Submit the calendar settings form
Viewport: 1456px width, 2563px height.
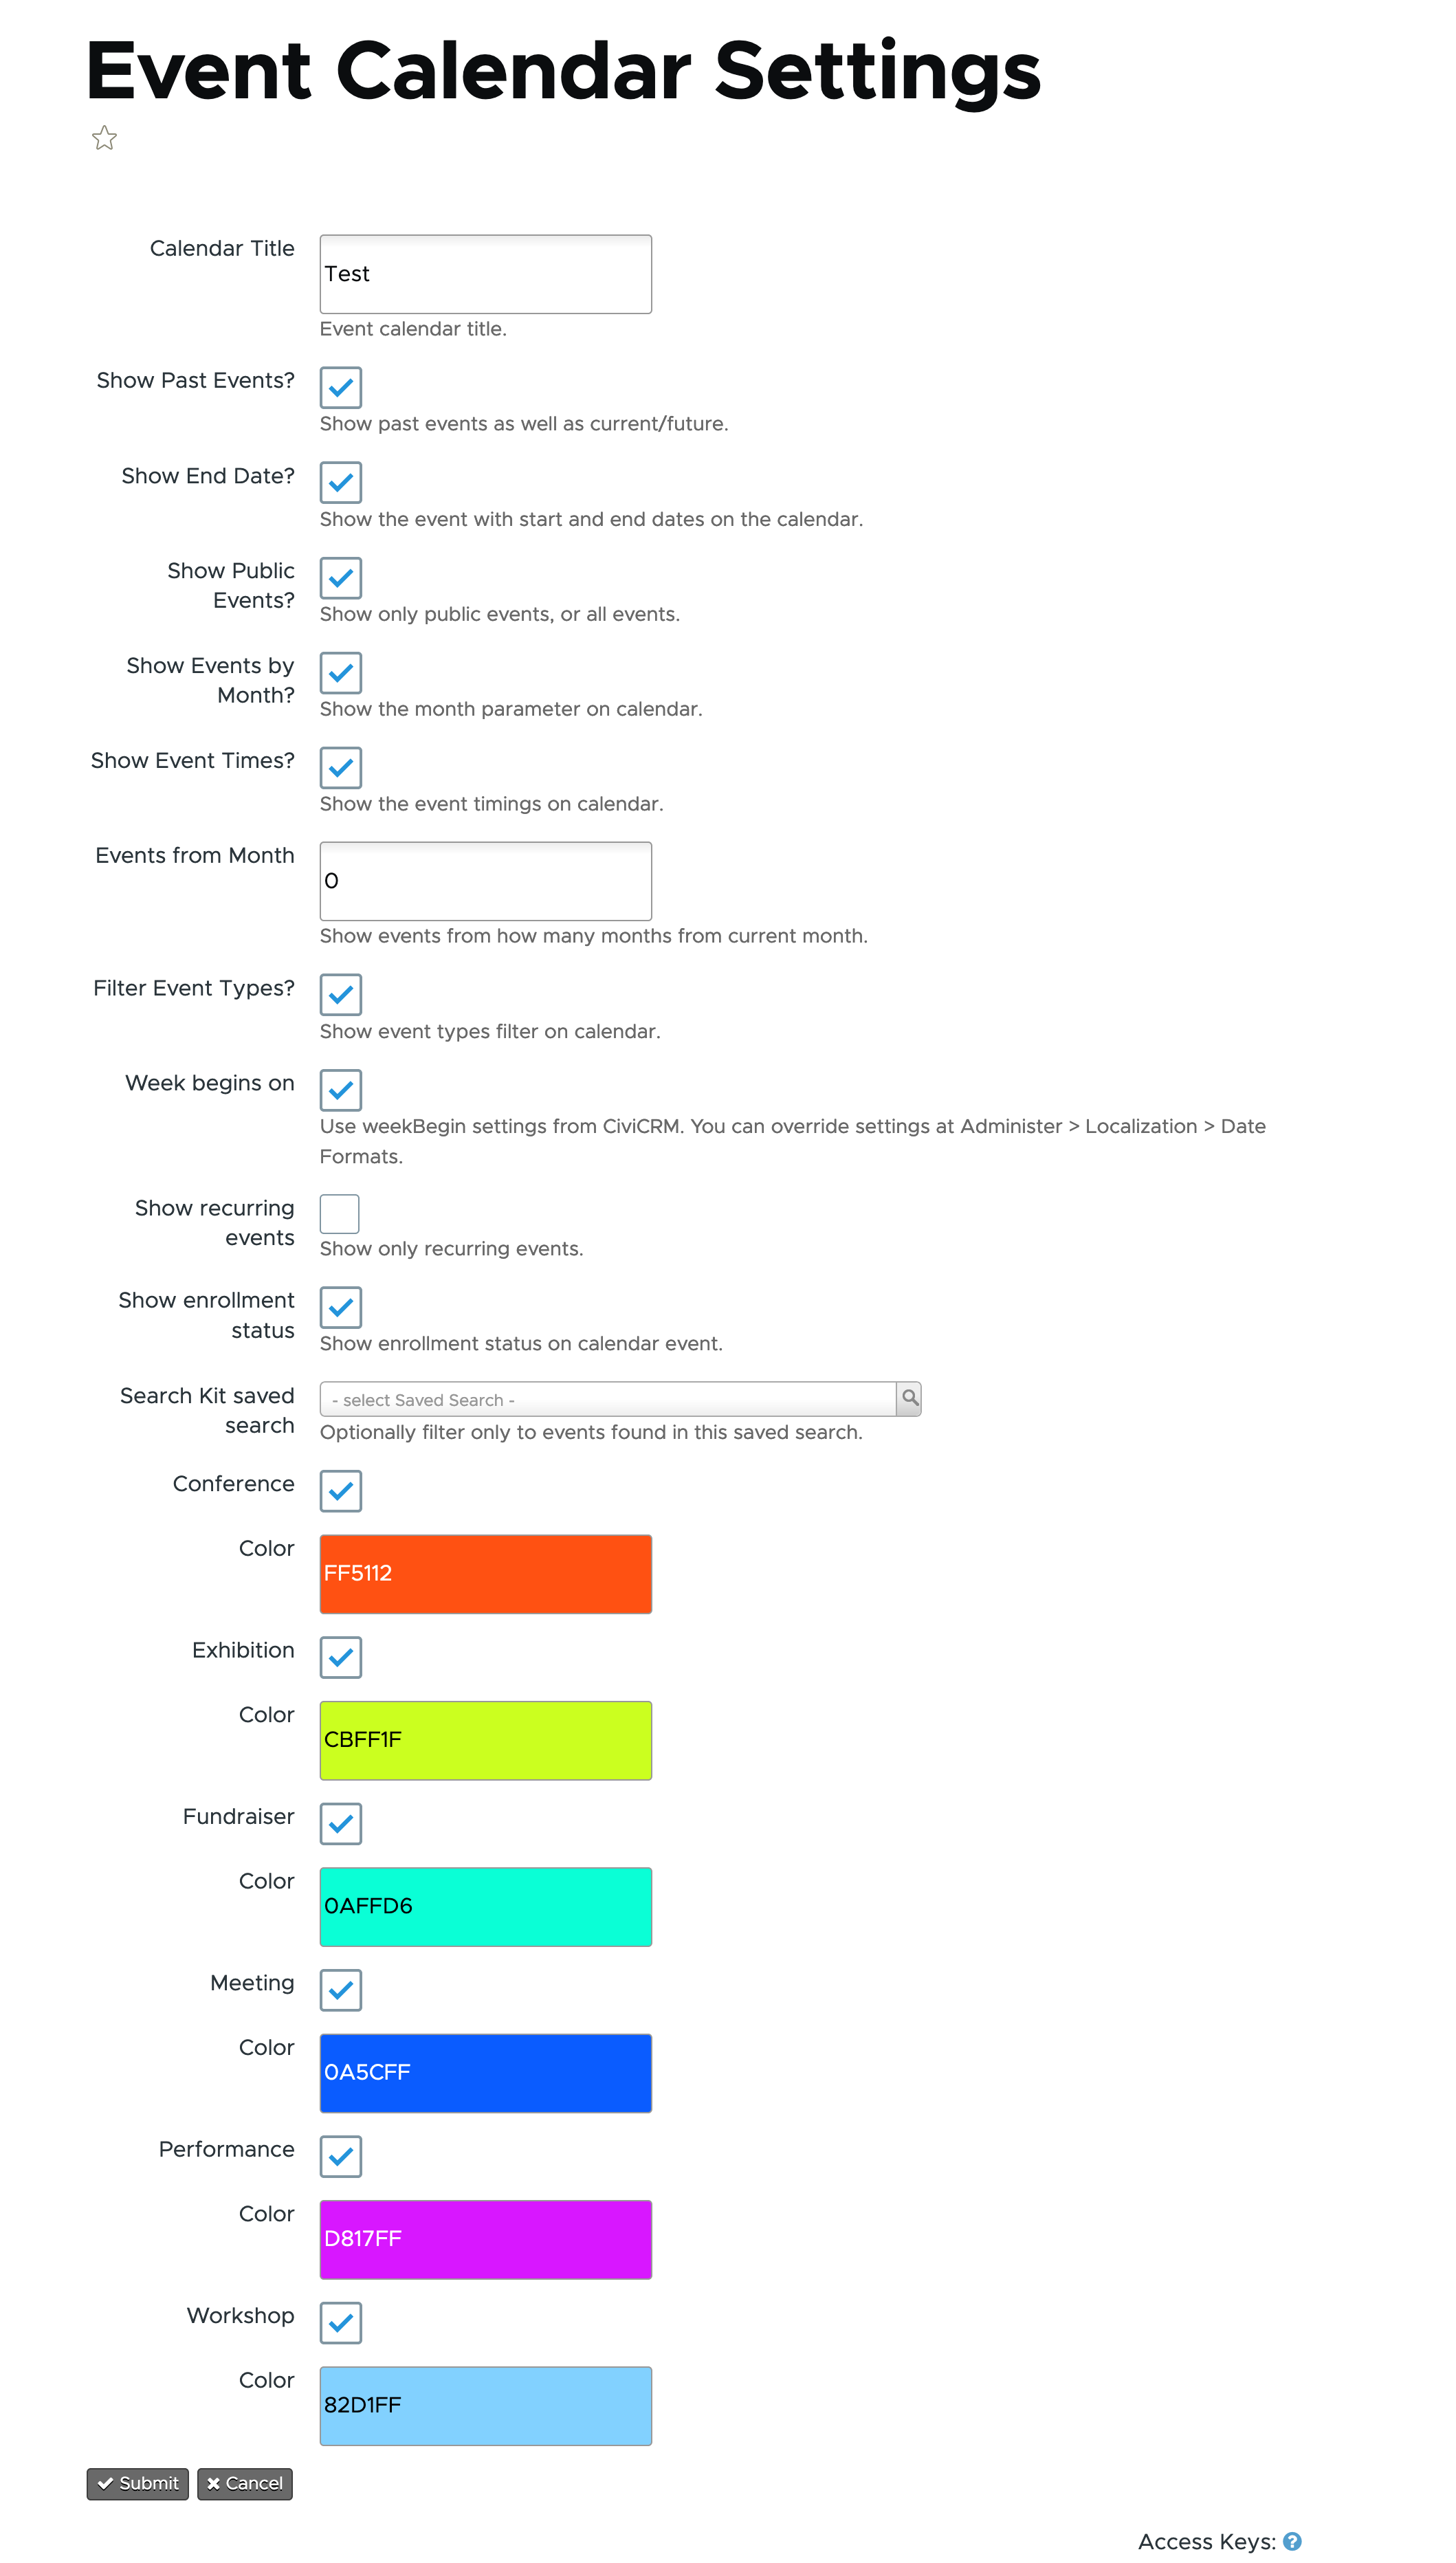[x=138, y=2483]
